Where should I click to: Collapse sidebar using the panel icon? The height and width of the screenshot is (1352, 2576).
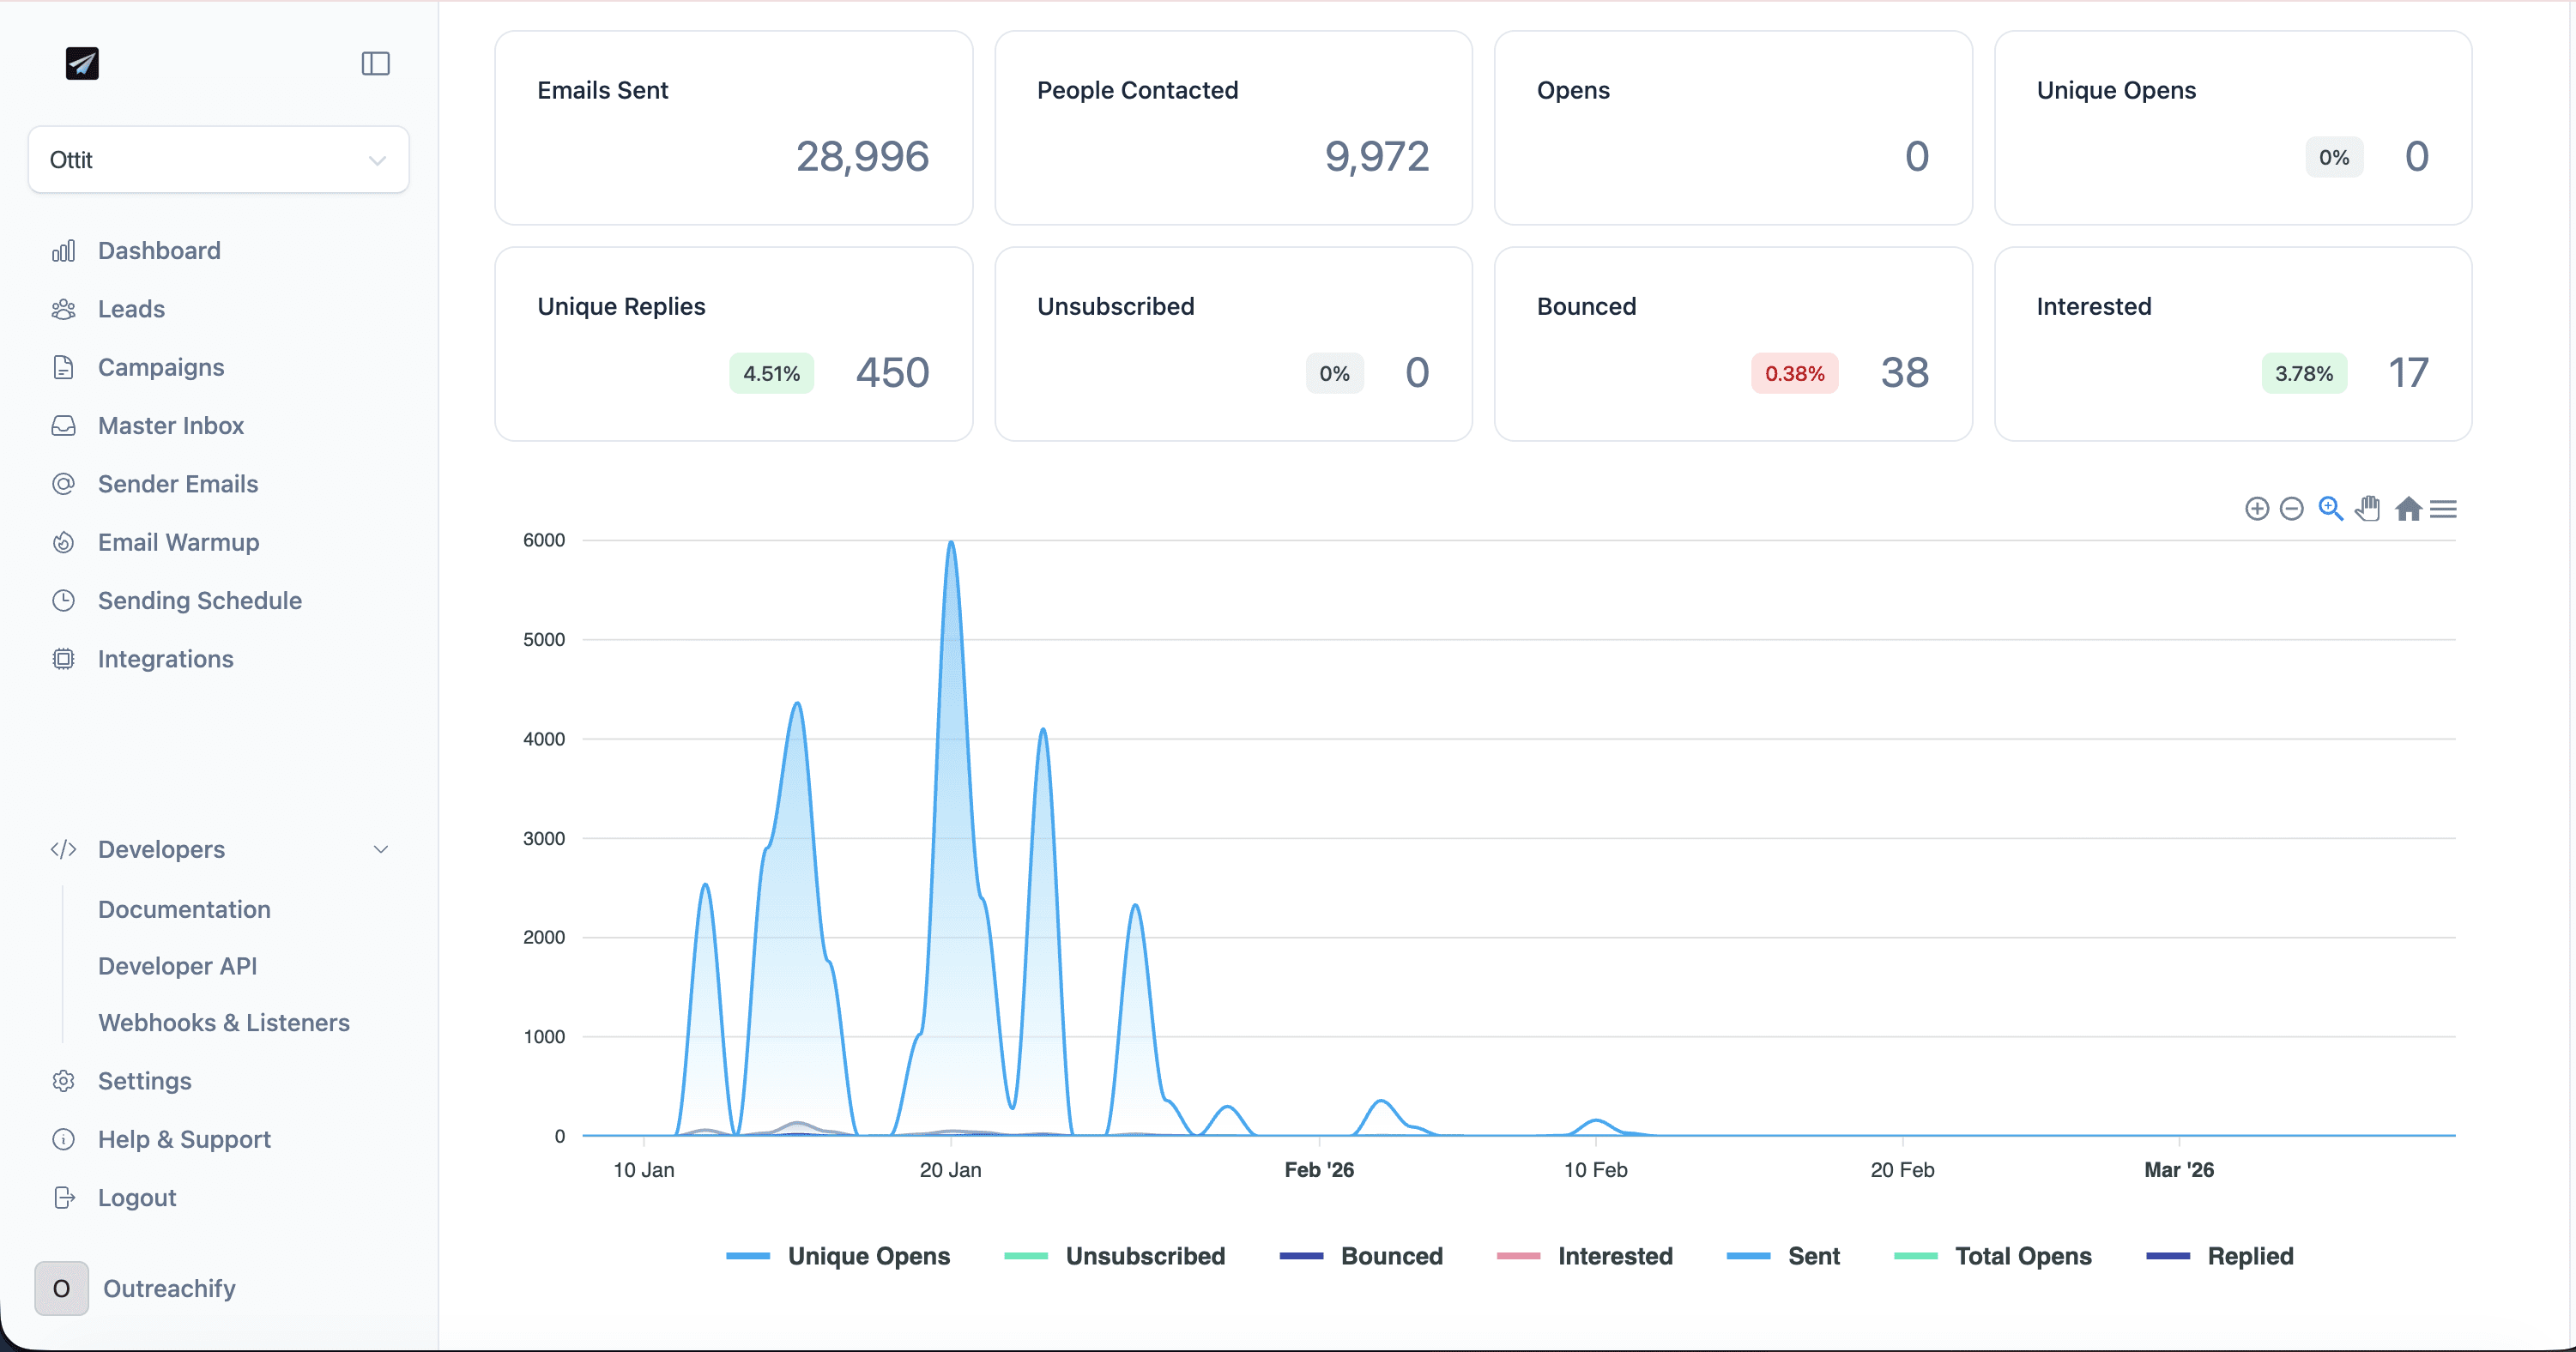click(375, 64)
